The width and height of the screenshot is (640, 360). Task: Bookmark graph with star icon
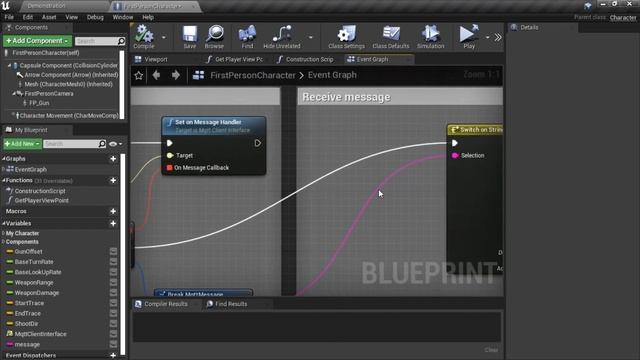139,76
